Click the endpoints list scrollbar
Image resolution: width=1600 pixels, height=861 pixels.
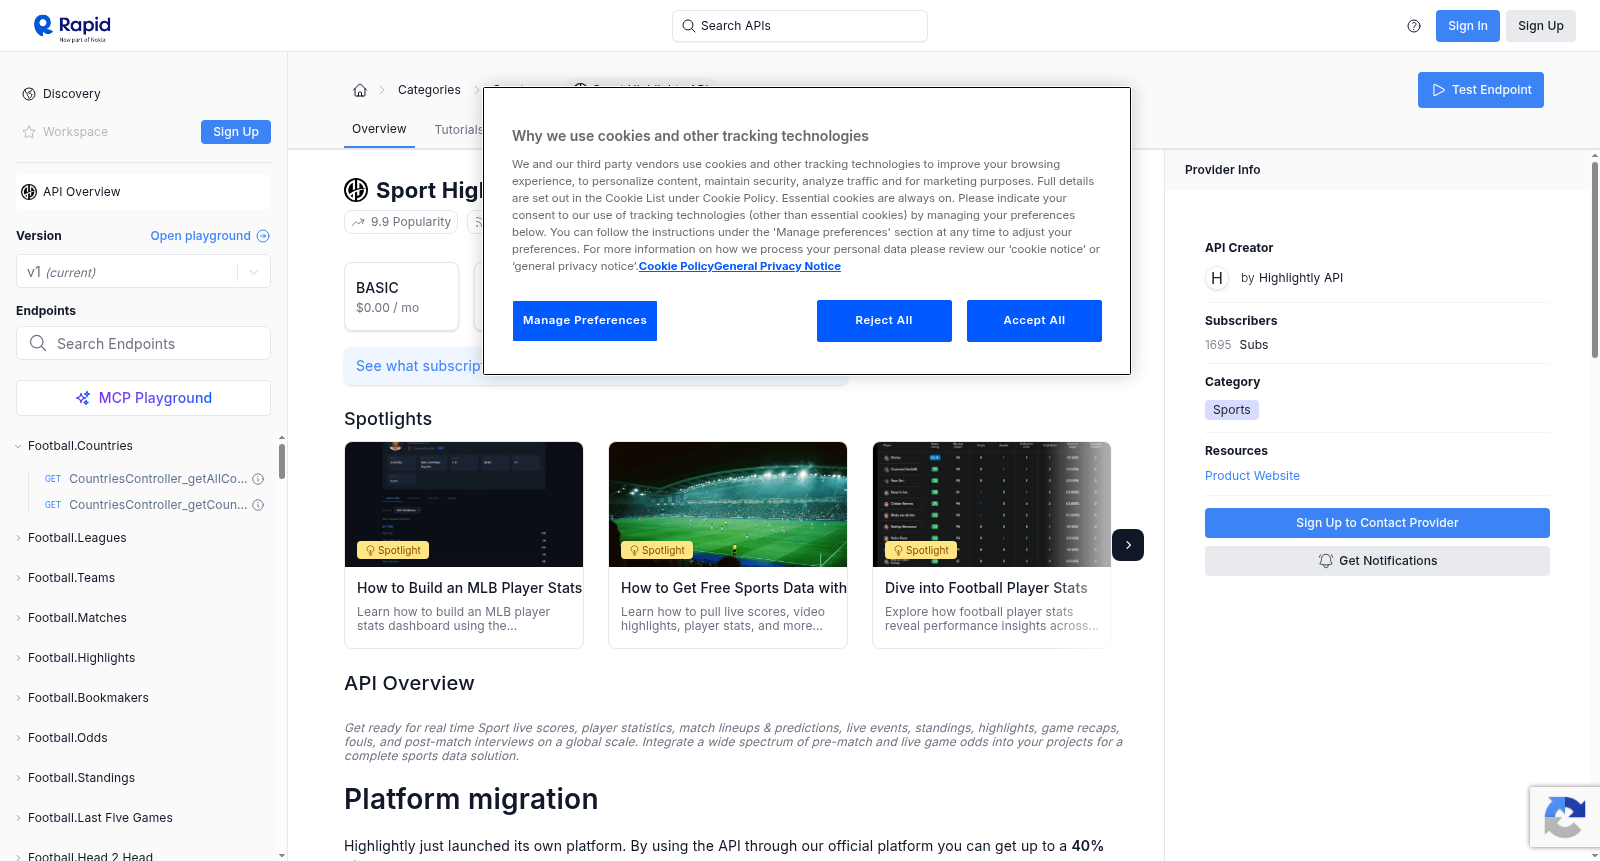[282, 462]
